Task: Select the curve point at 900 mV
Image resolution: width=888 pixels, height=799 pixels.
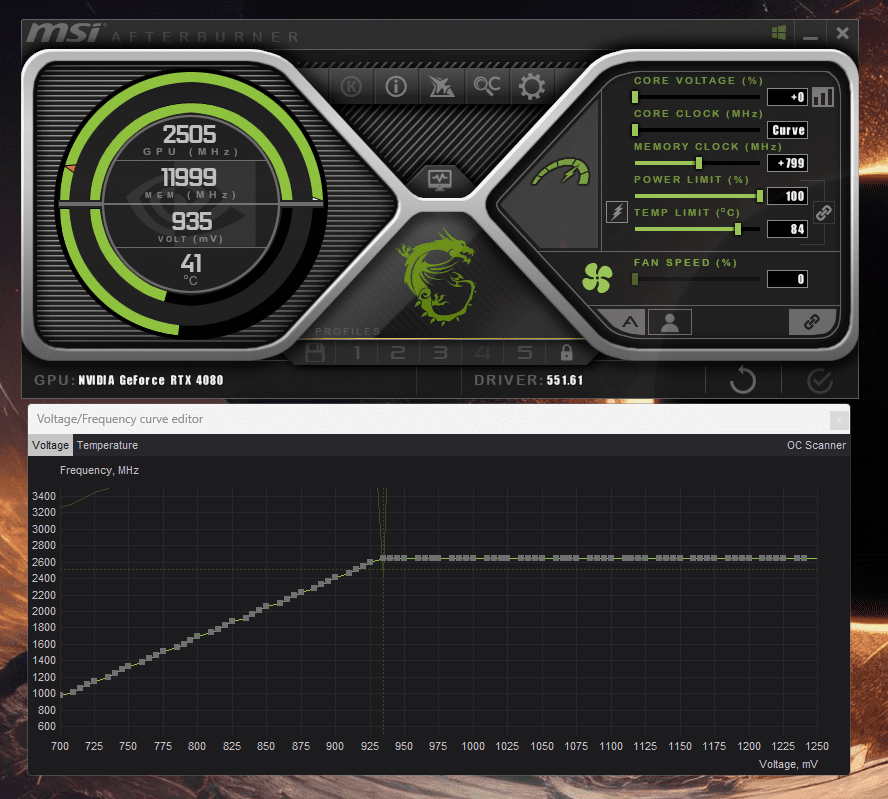Action: tap(335, 577)
